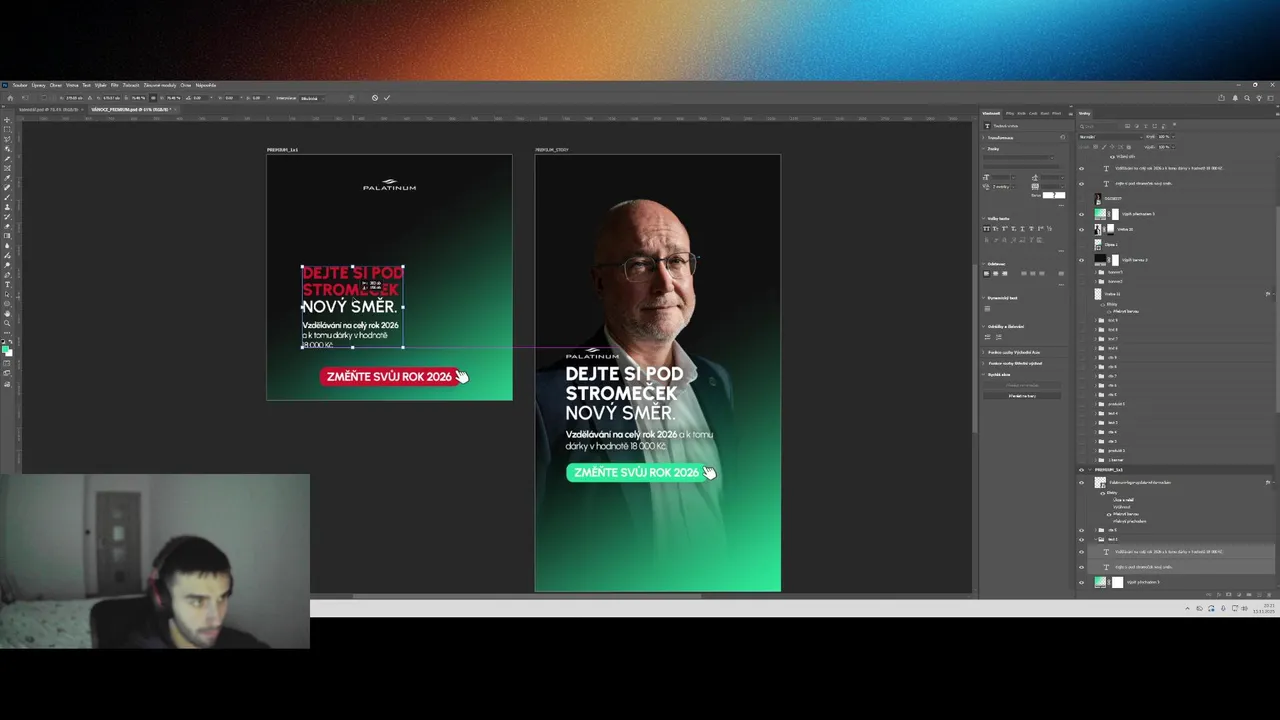
Task: Click the canvas horizontal scrollbar
Action: (x=526, y=596)
